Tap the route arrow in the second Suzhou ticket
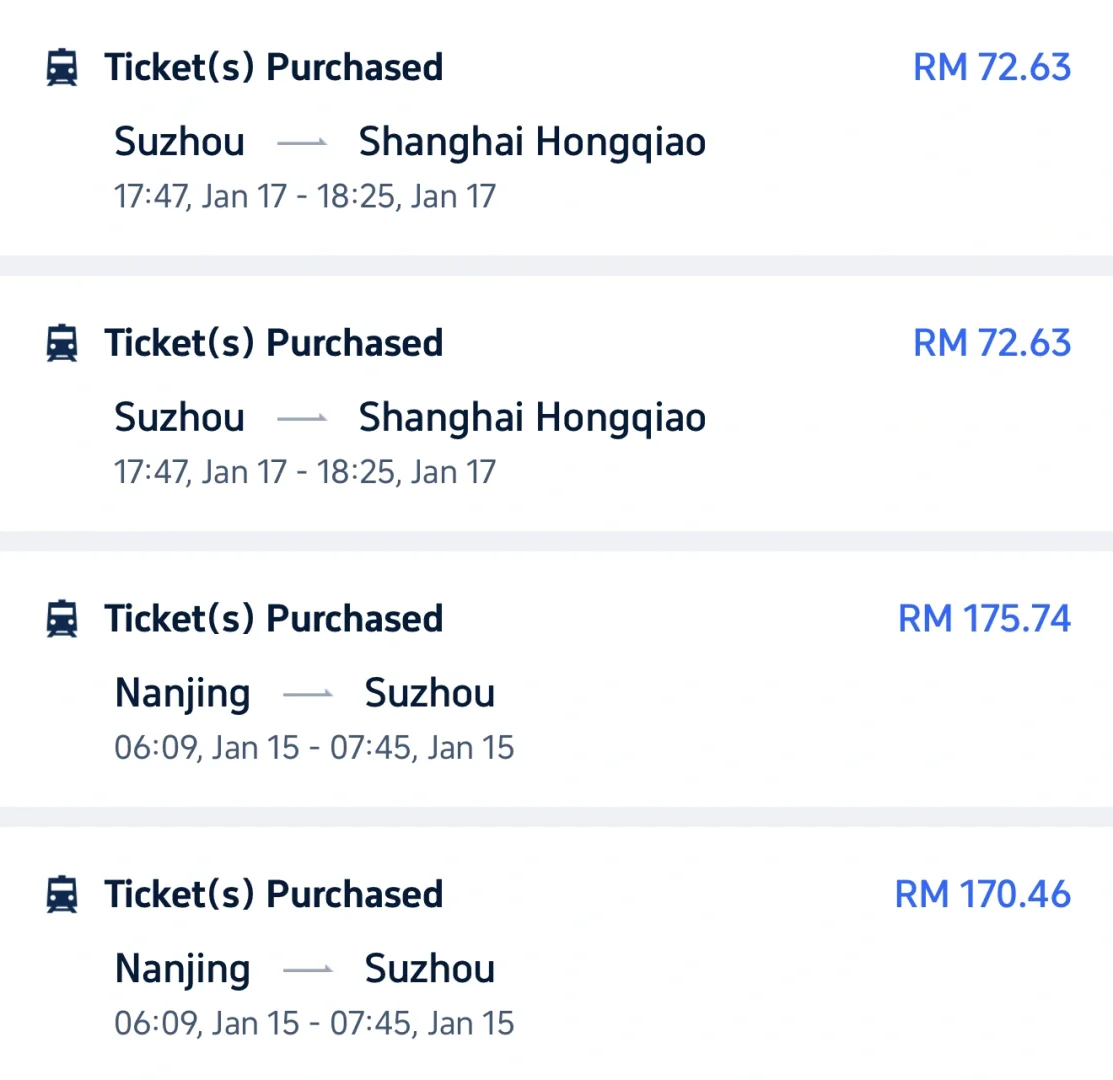Screen dimensions: 1113x1080 pyautogui.click(x=302, y=418)
